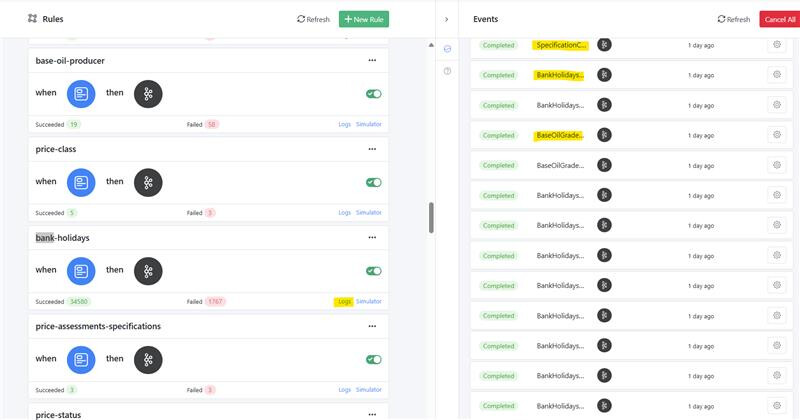
Task: Click the gear icon on the SpecificationC... event row
Action: [775, 45]
